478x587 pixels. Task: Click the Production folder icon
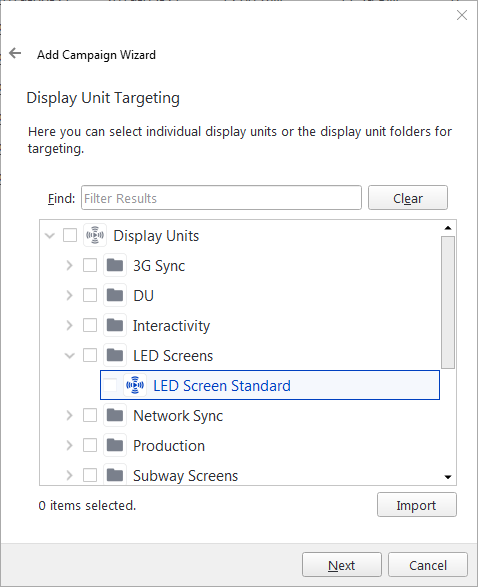point(115,445)
